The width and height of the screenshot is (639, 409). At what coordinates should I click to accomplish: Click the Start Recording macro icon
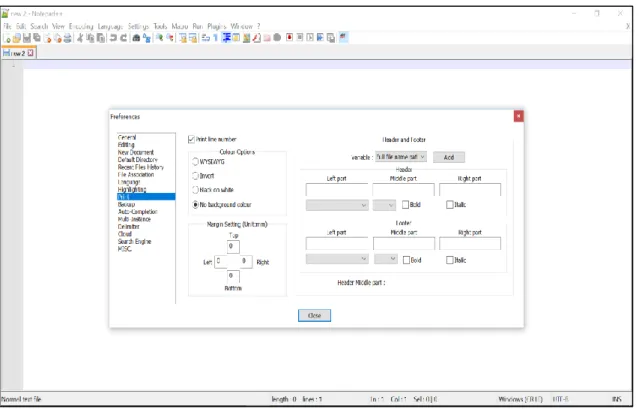click(289, 38)
